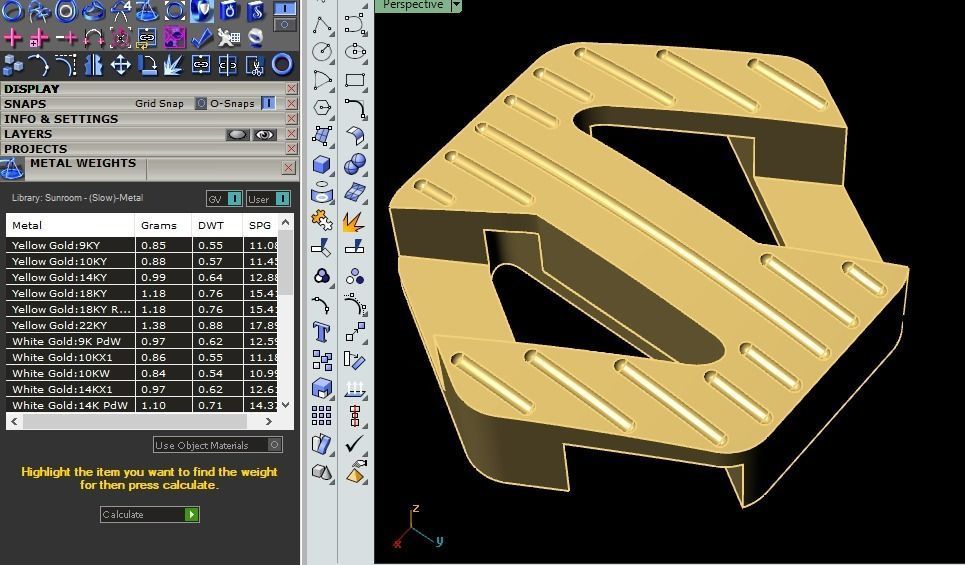Click the table scroll-left arrow
The image size is (965, 565).
14,422
